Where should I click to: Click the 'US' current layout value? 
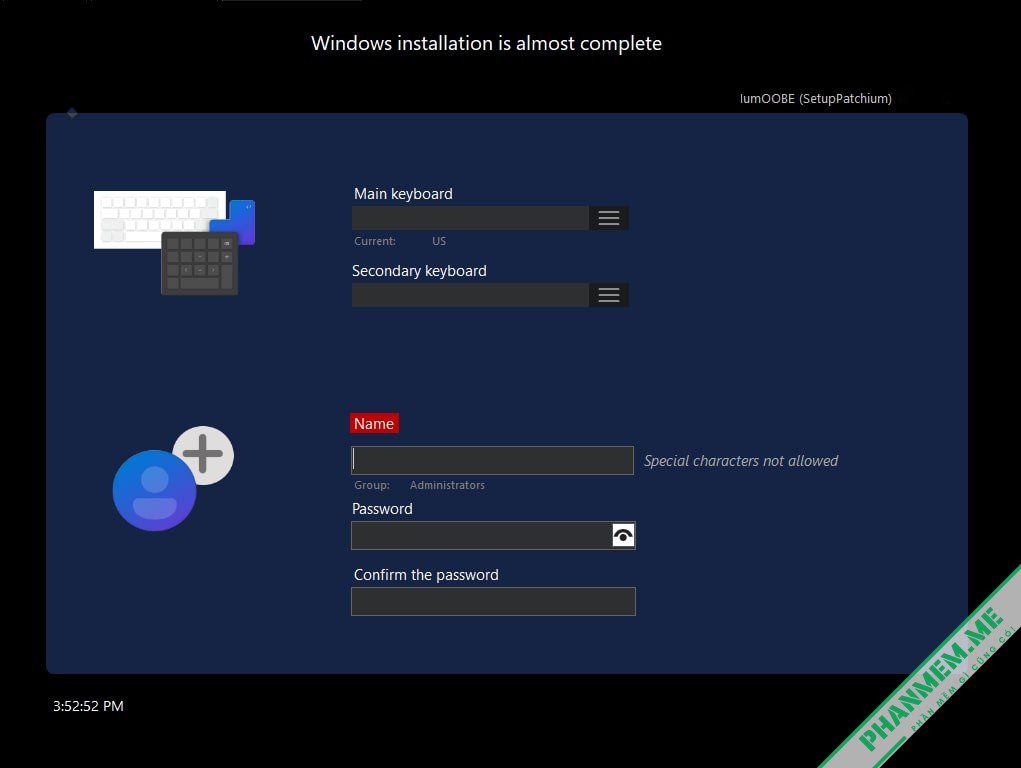point(439,241)
